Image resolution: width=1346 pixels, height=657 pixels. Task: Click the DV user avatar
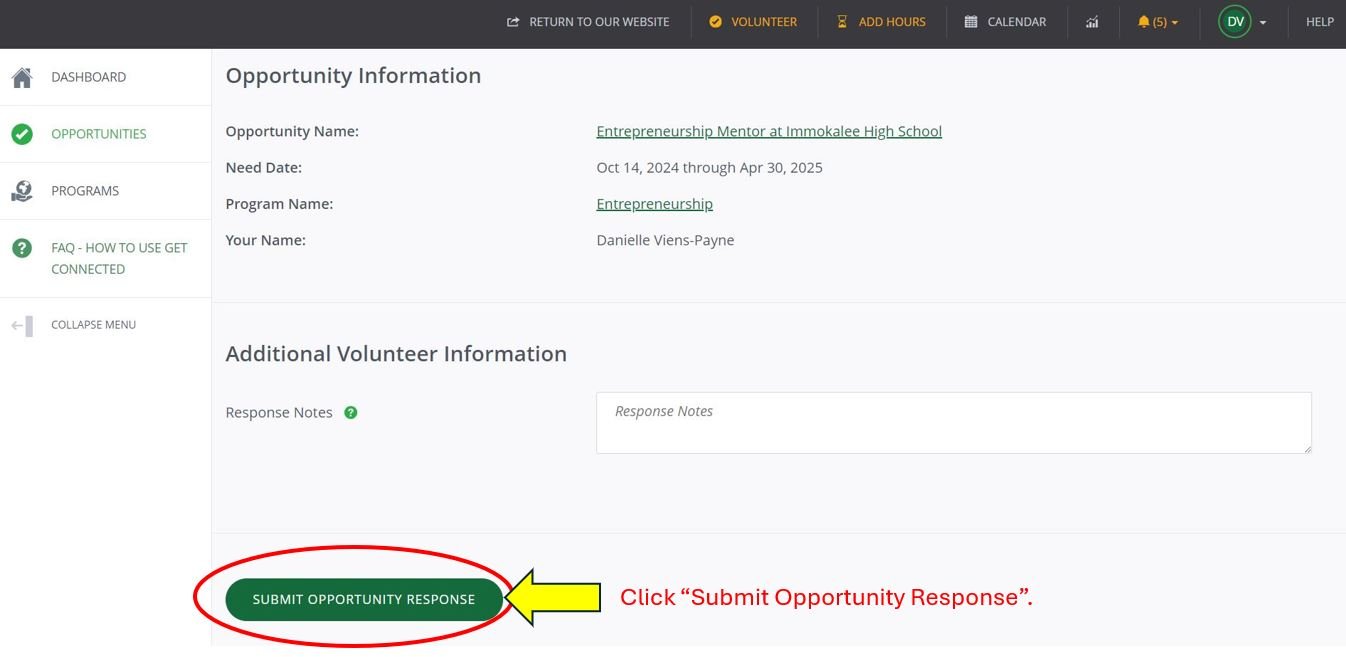pos(1234,22)
